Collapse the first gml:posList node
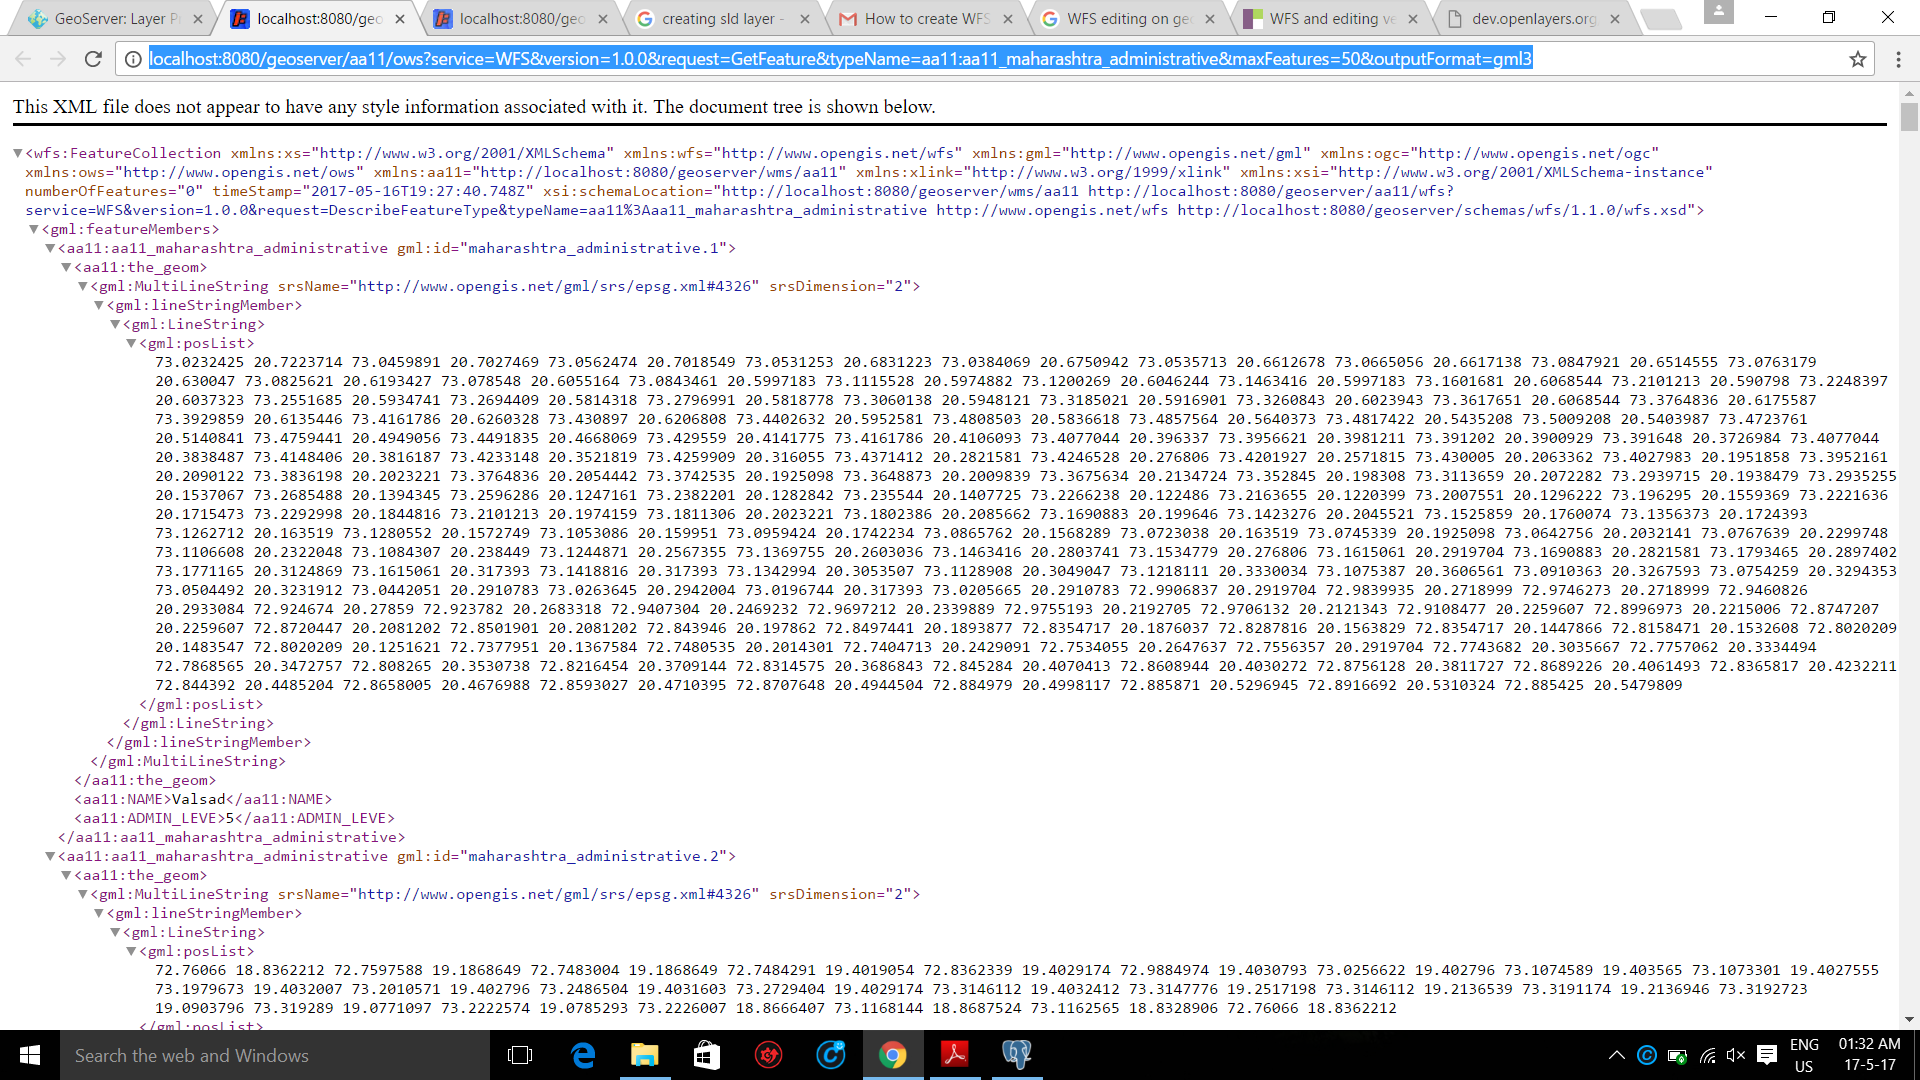The height and width of the screenshot is (1080, 1920). coord(131,343)
